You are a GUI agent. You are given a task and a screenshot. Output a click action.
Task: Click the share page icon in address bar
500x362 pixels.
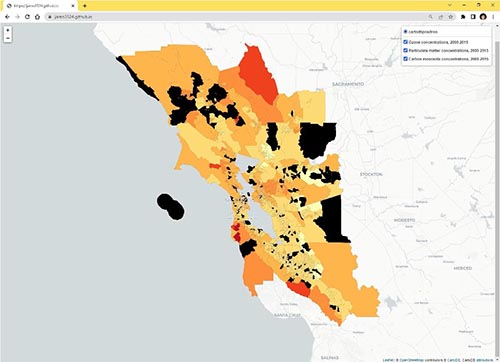[441, 17]
